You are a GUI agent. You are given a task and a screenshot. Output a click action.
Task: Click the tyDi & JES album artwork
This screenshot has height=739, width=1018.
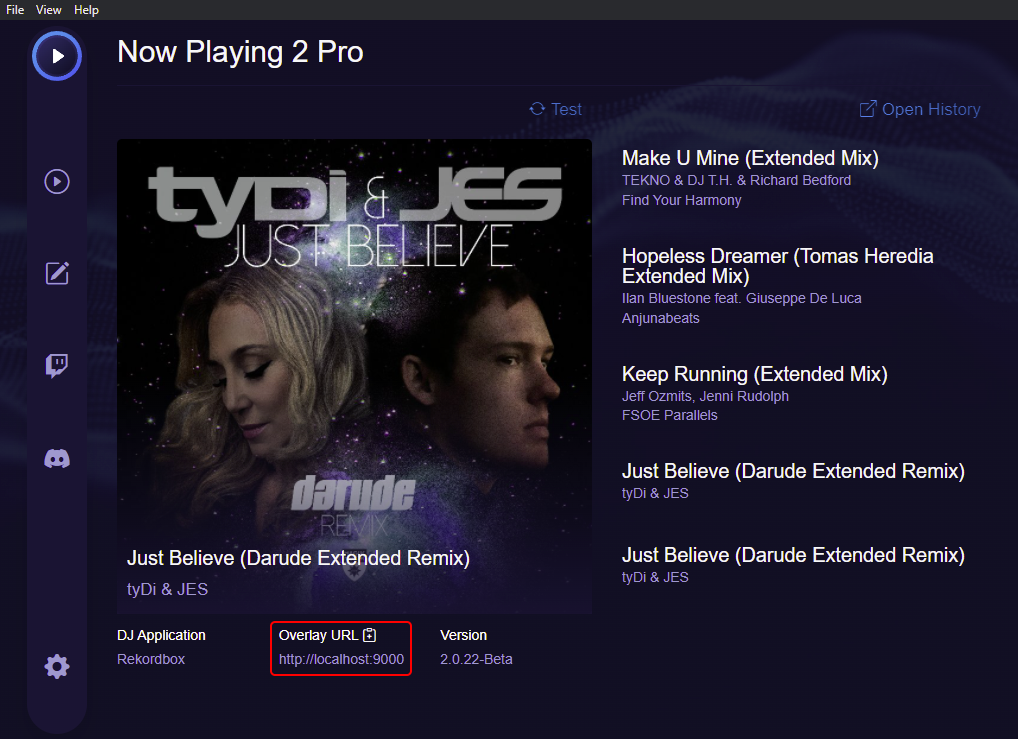[354, 376]
